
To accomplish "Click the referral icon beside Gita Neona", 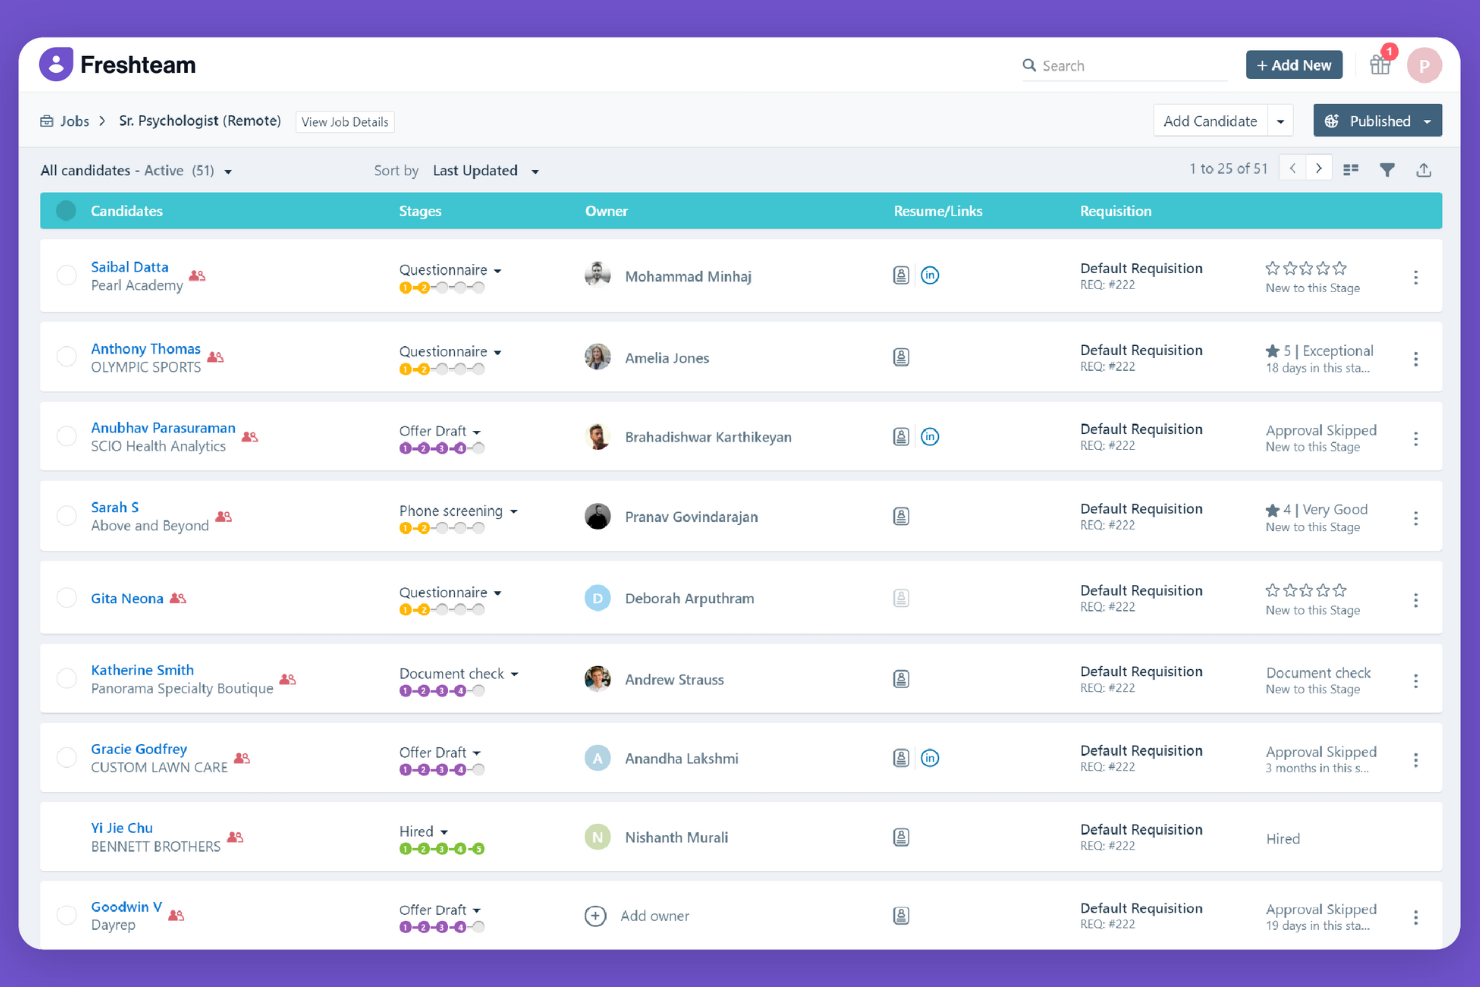I will pos(178,598).
